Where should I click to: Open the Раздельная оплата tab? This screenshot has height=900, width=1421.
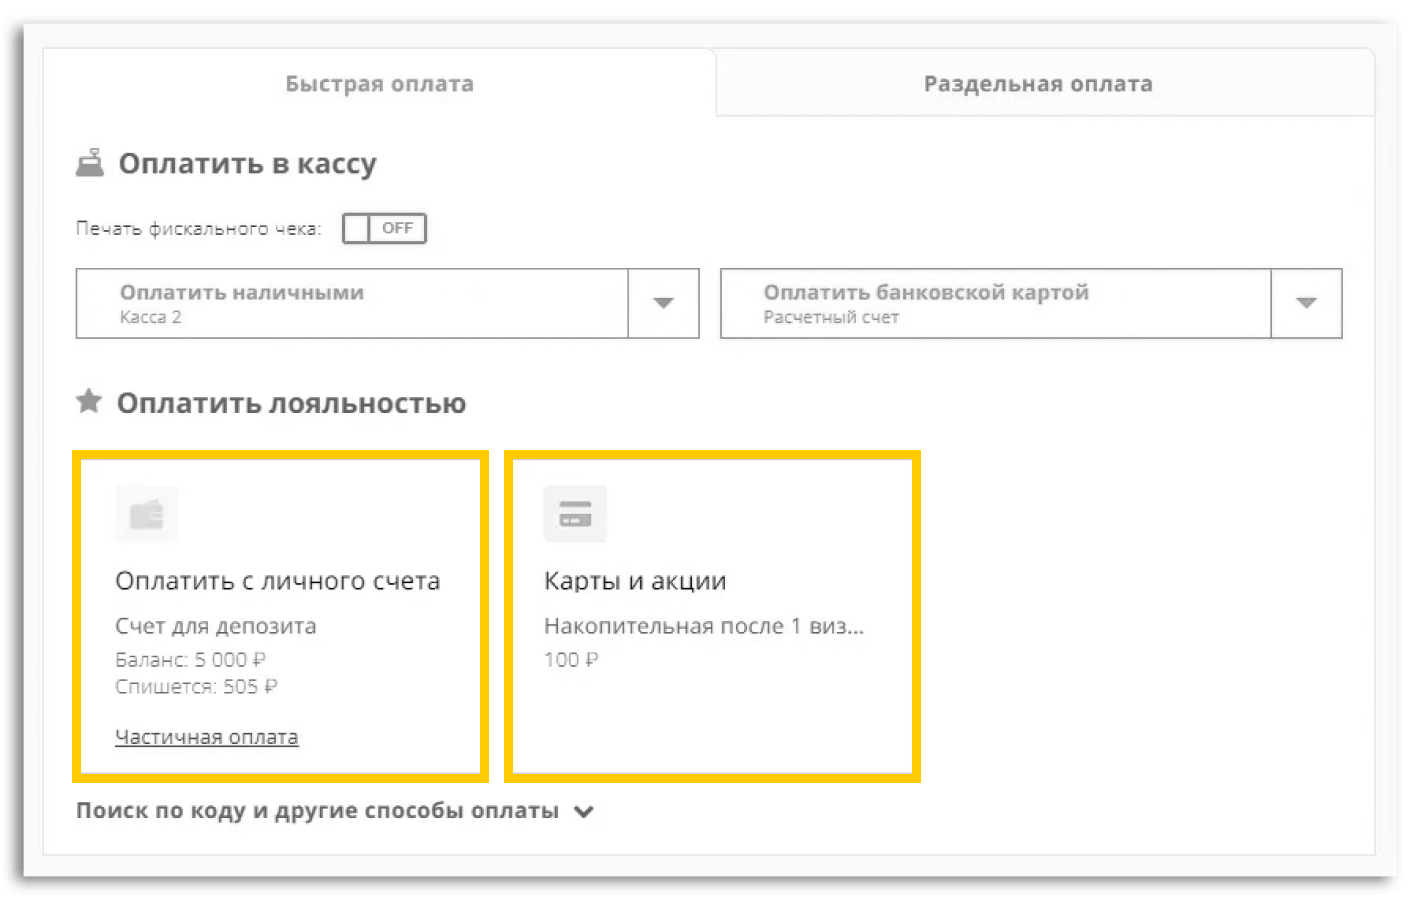pos(1037,84)
